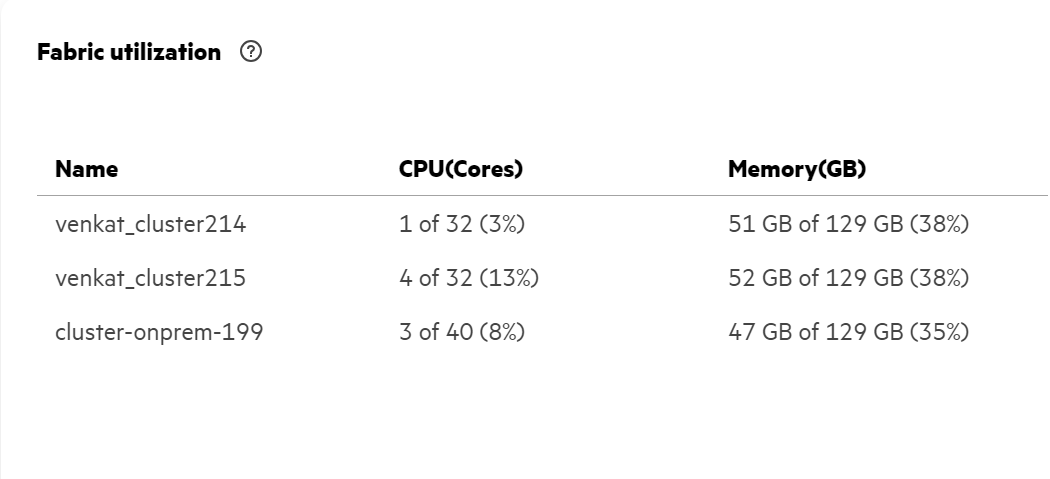Click the 51 GB of 129 GB memory value
This screenshot has width=1050, height=479.
pos(816,224)
